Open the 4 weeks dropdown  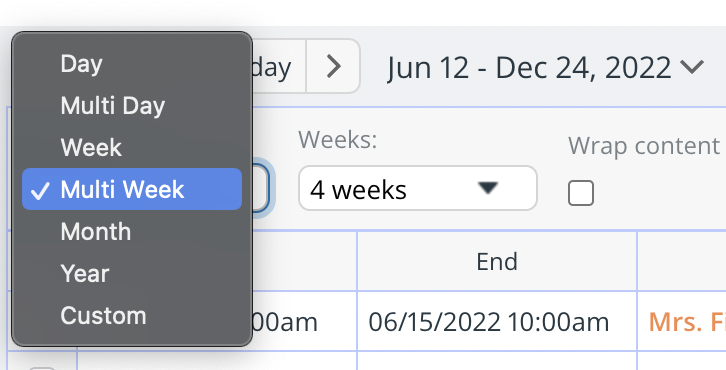click(x=418, y=188)
